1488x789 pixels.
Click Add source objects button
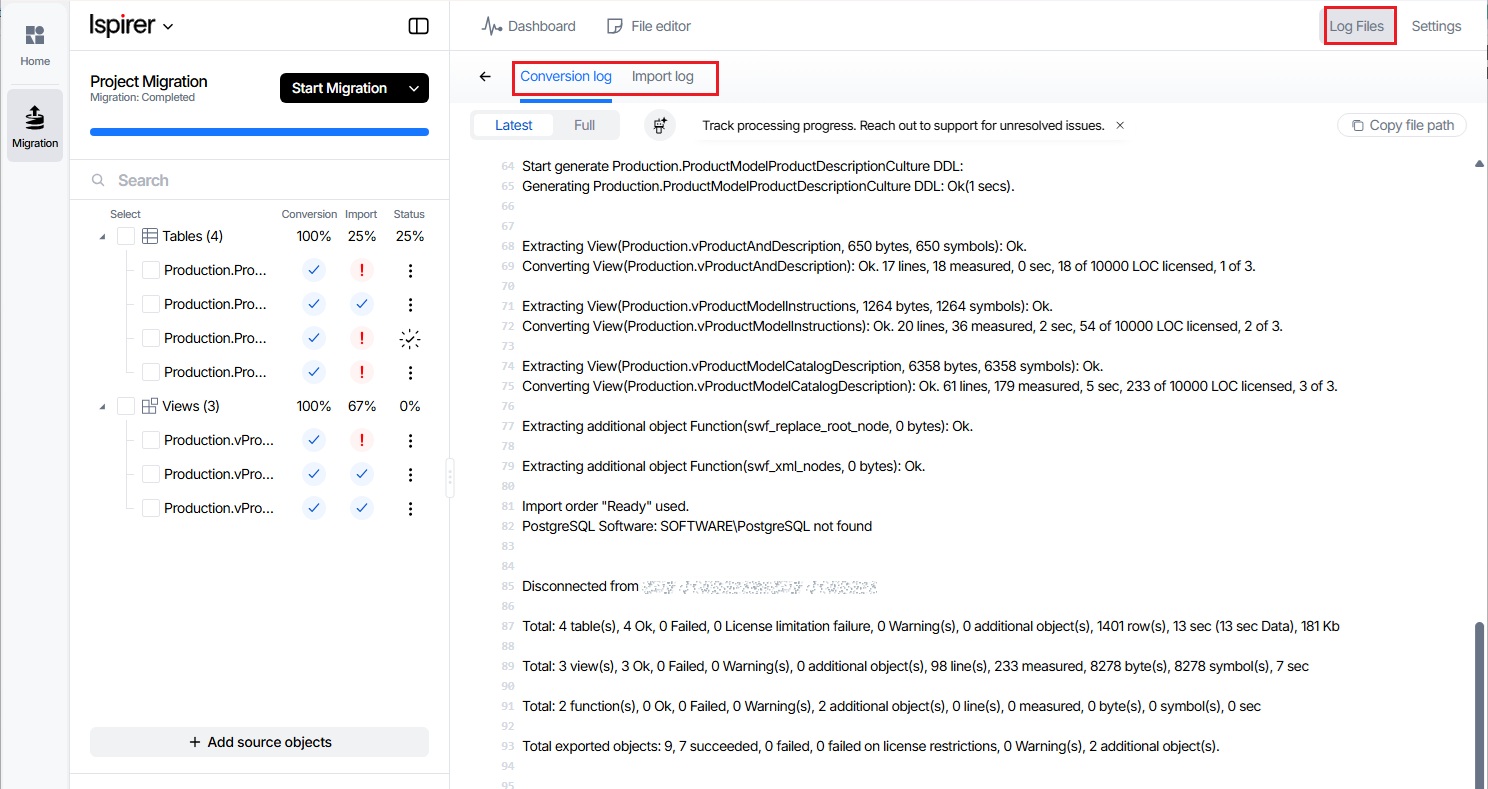click(259, 742)
